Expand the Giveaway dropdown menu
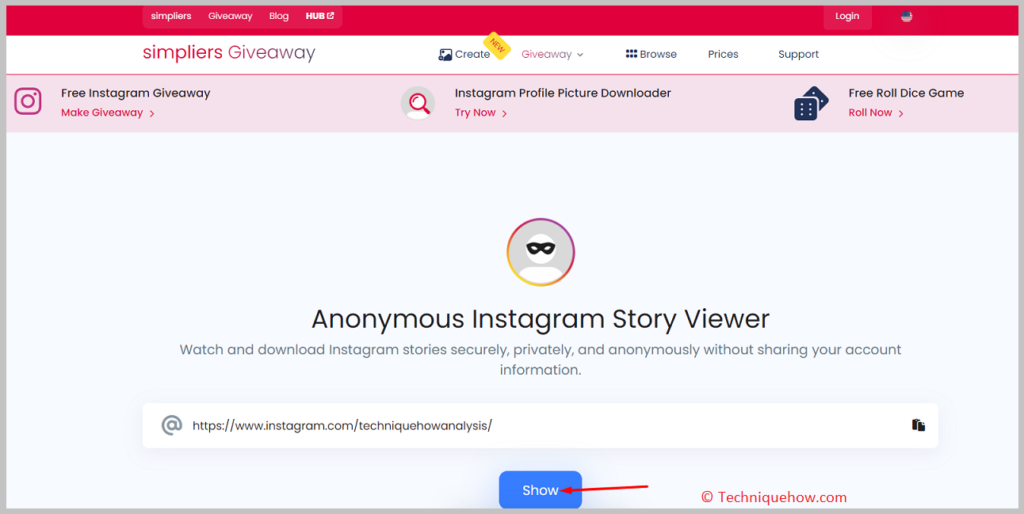 pos(552,54)
